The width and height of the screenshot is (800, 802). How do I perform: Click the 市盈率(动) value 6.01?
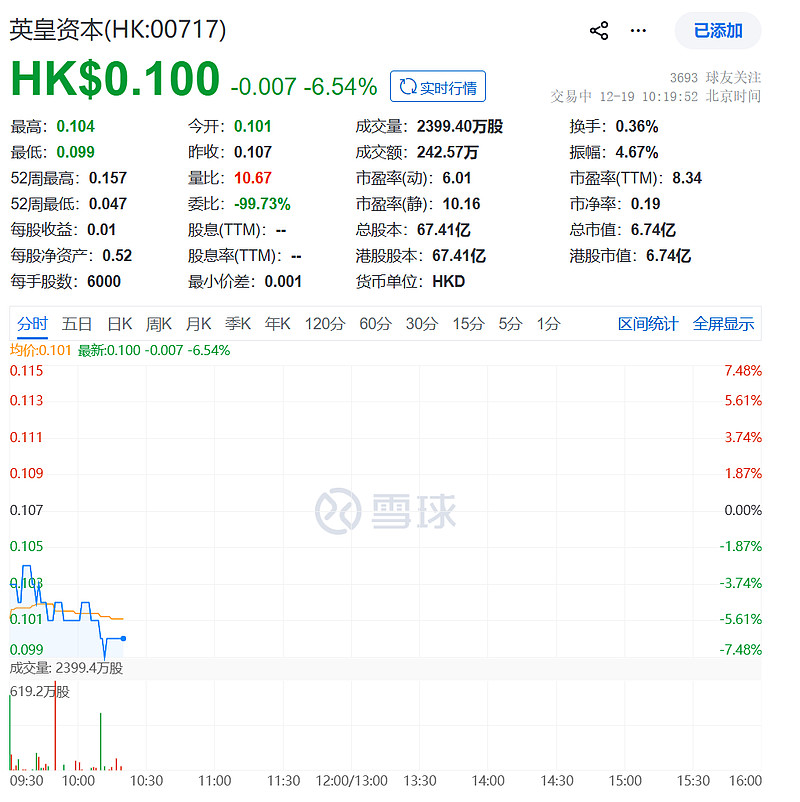click(x=457, y=178)
